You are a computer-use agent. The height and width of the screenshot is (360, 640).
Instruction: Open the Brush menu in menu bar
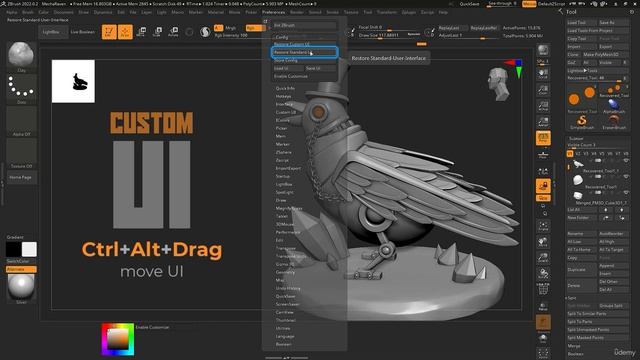pyautogui.click(x=28, y=12)
